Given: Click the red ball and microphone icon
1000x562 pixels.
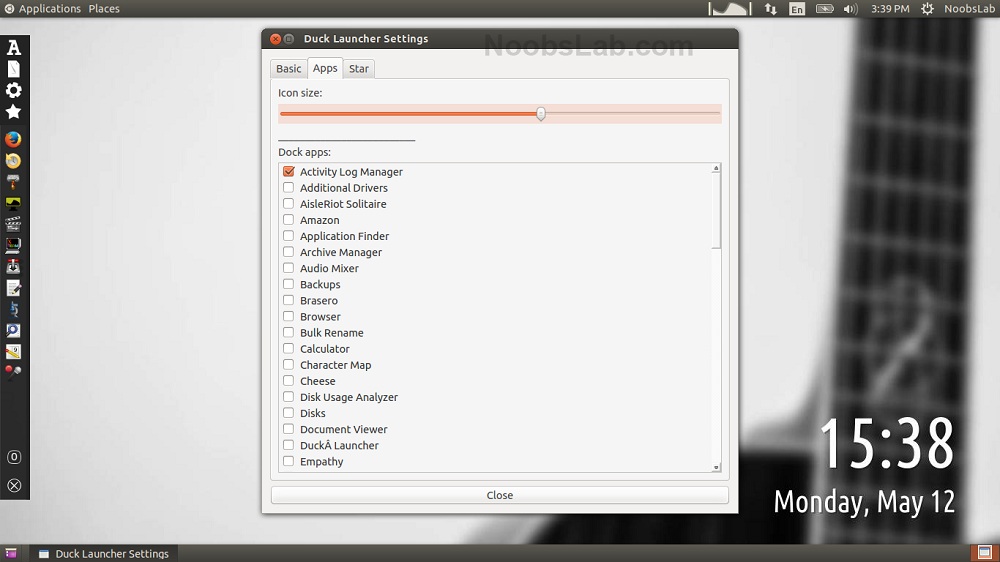Looking at the screenshot, I should tap(13, 372).
